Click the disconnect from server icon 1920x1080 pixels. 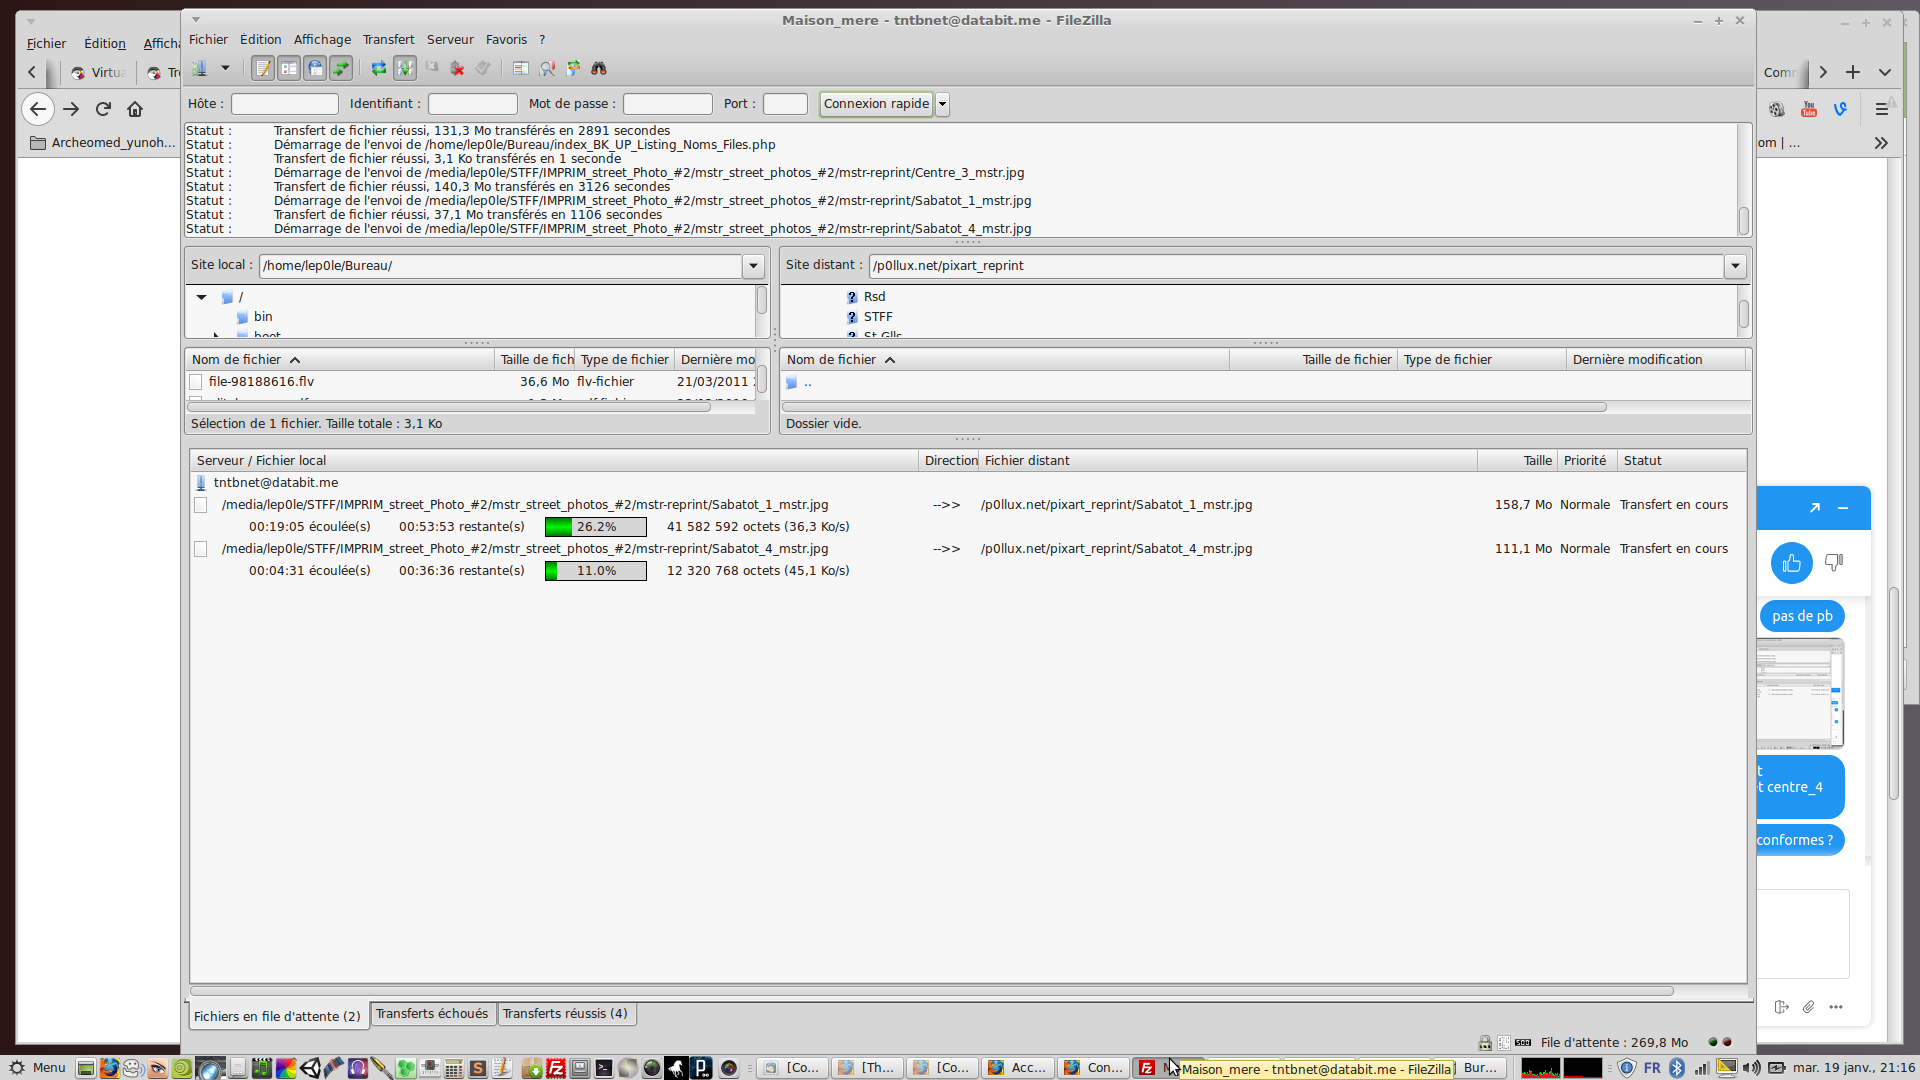click(457, 68)
